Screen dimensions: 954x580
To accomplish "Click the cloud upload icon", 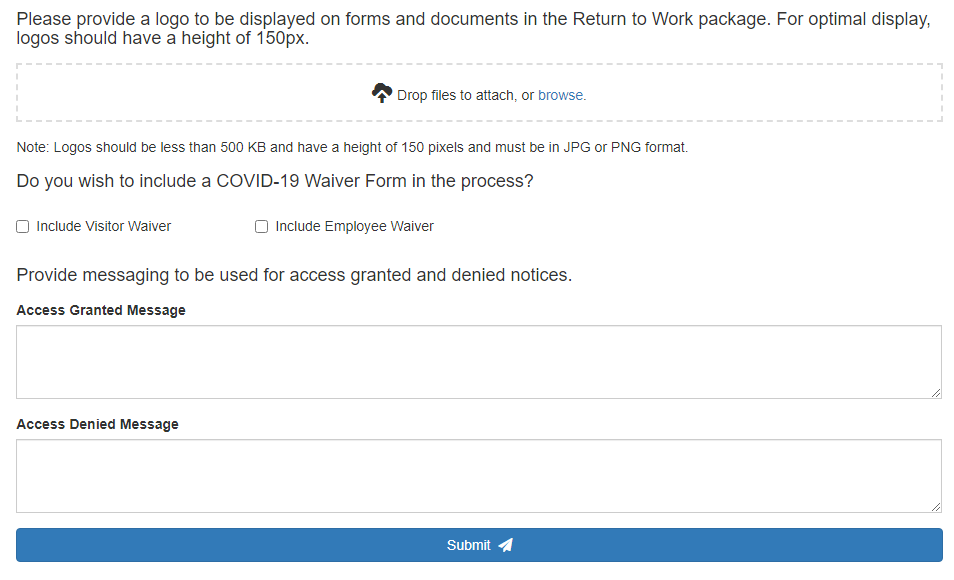I will coord(382,94).
